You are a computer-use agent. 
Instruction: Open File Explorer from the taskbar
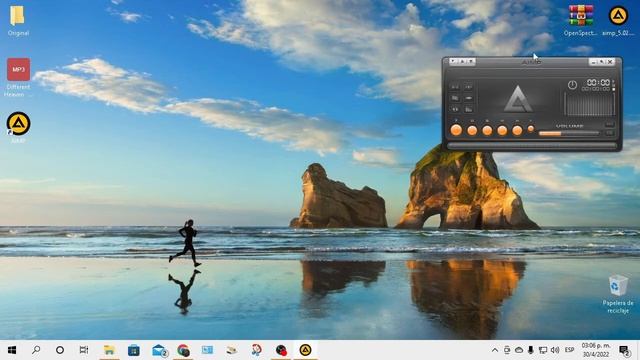(x=109, y=350)
